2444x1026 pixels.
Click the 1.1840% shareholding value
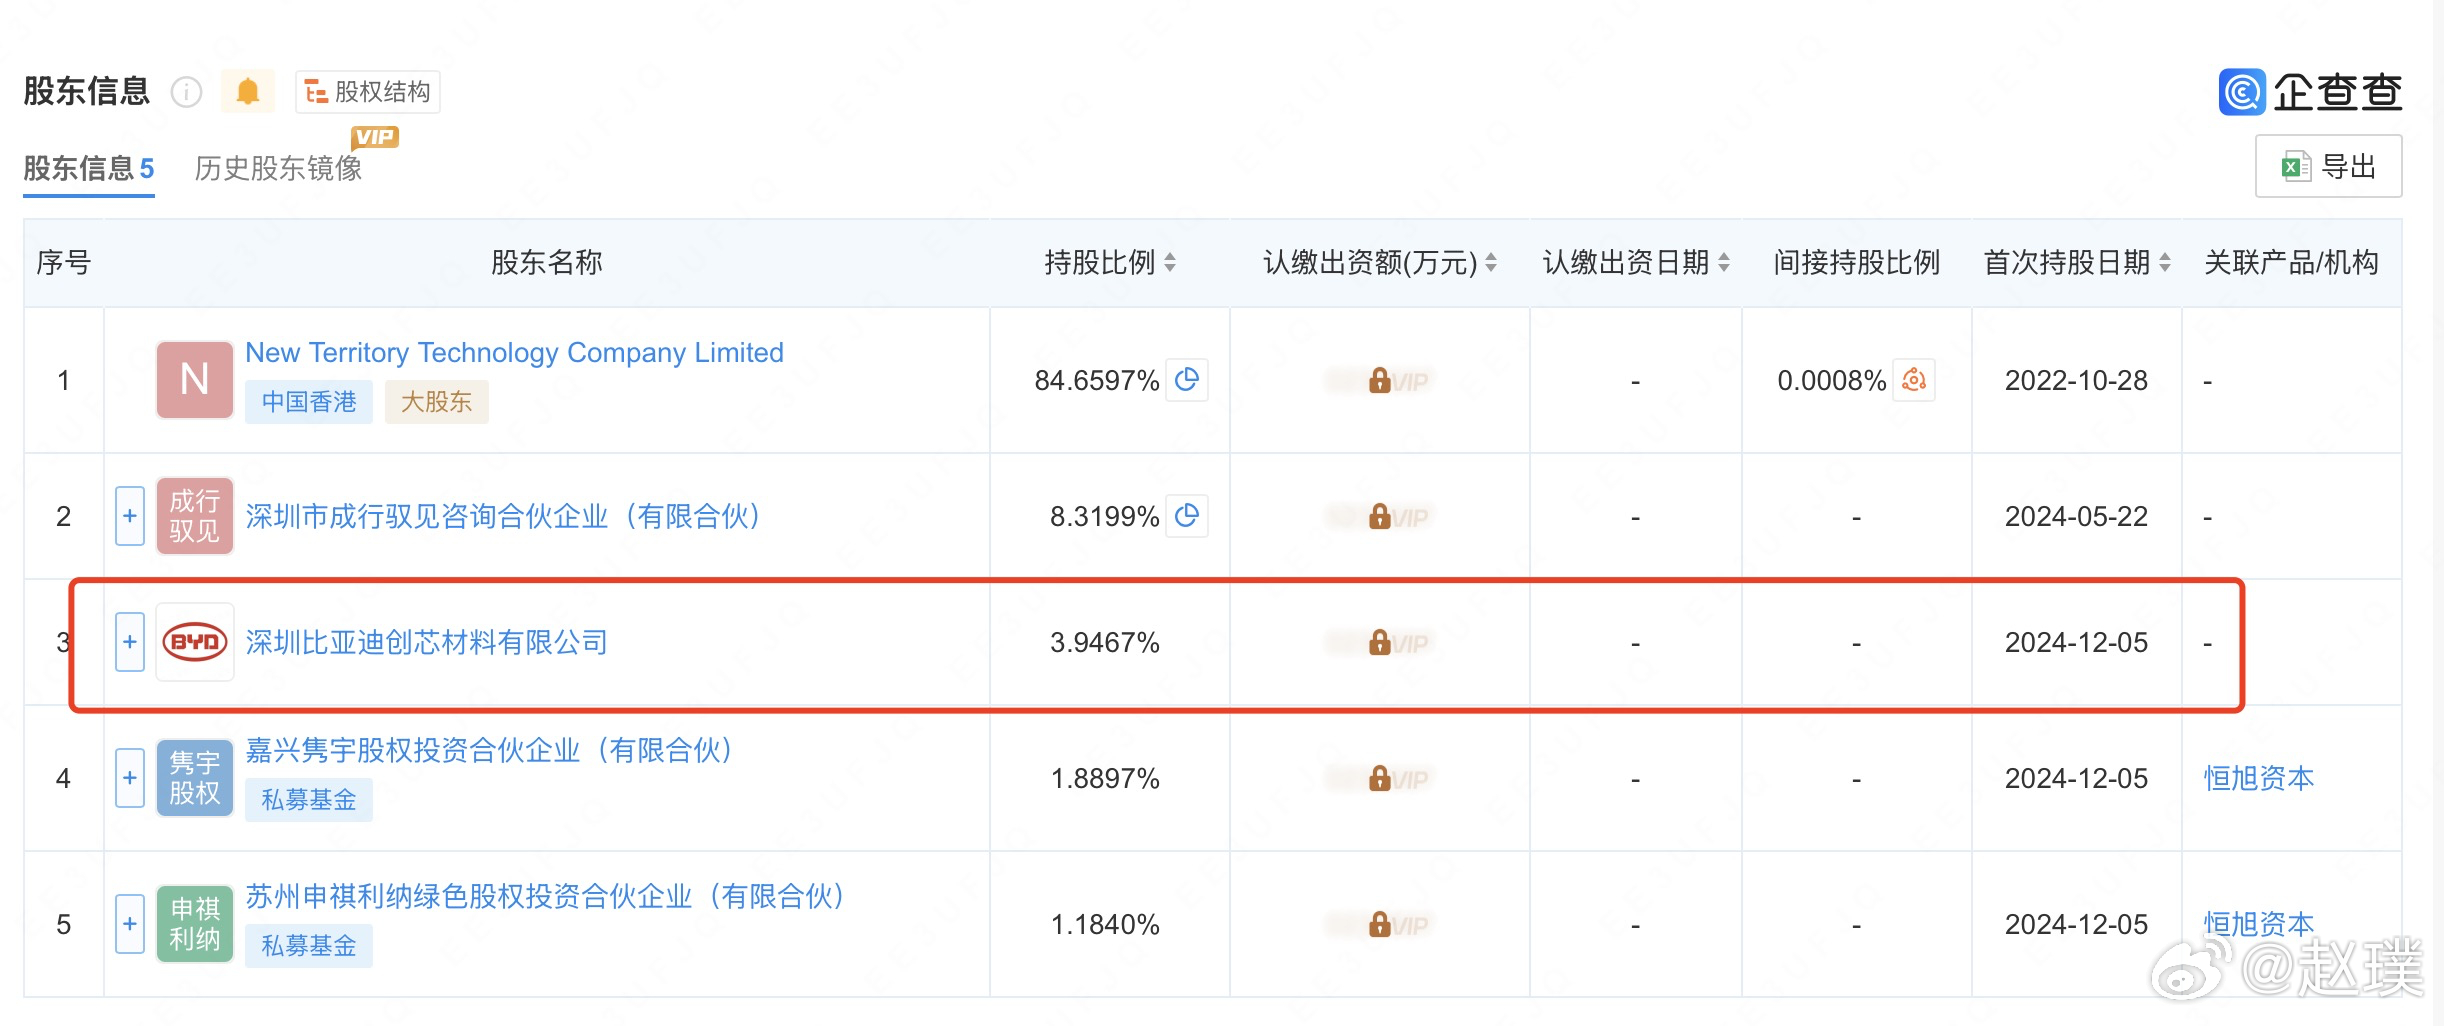[x=1104, y=924]
